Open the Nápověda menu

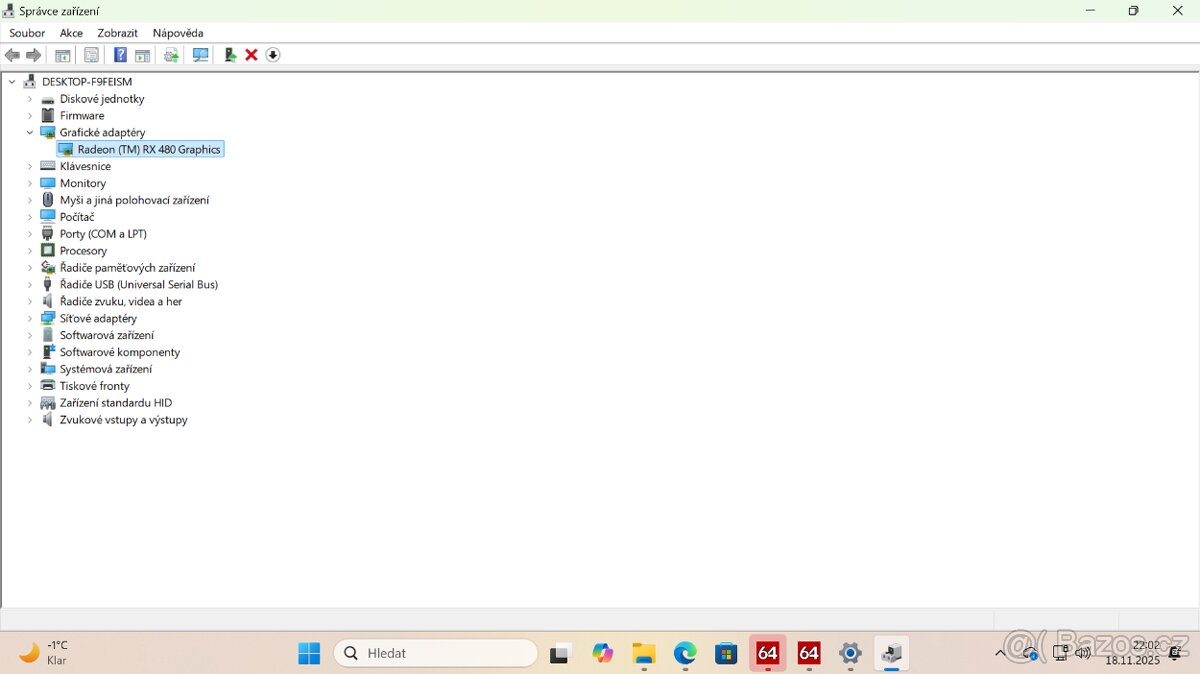click(178, 33)
